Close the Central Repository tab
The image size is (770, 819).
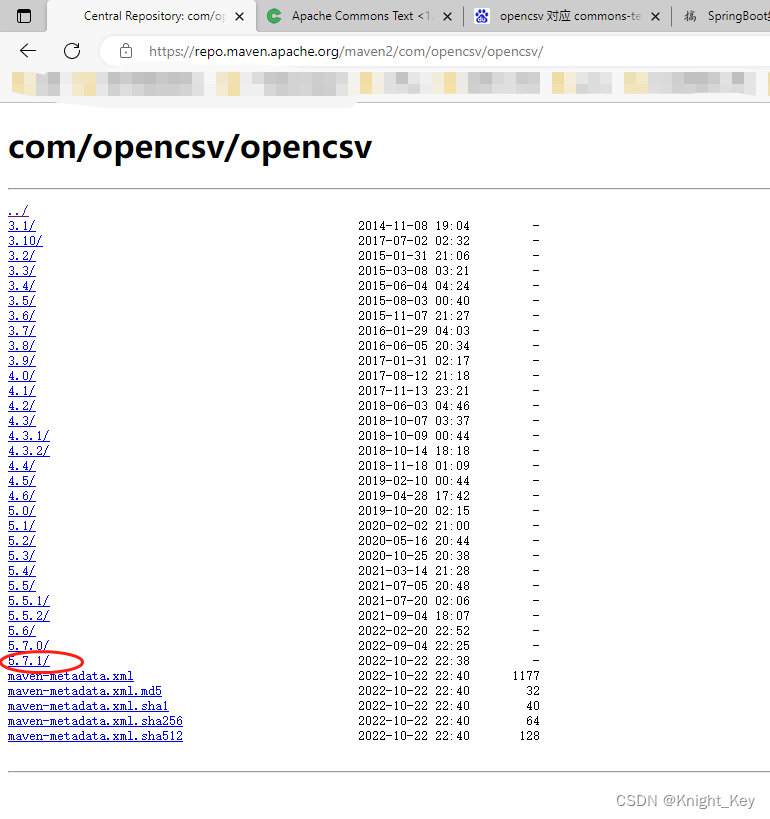point(239,17)
